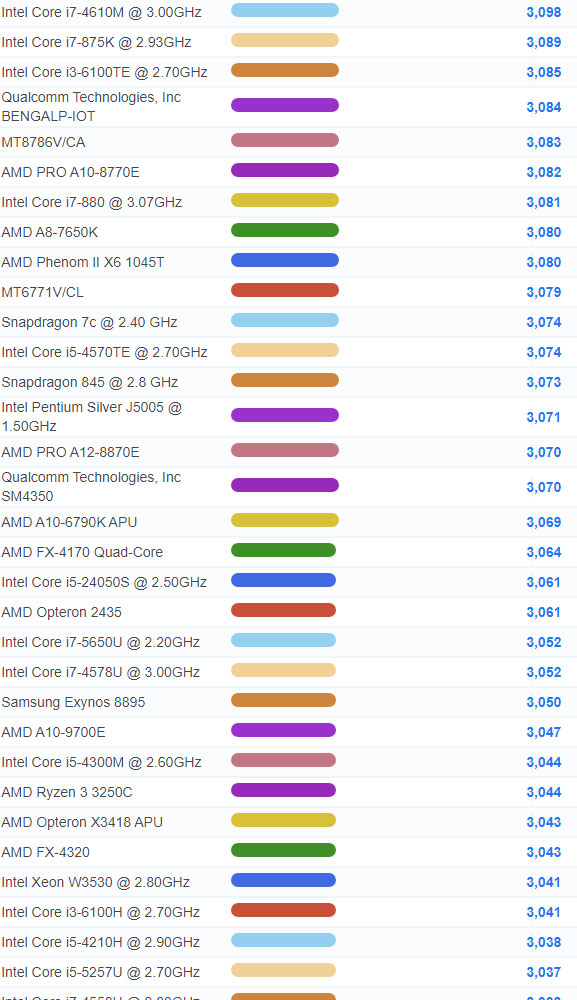Click Intel Core i5-4300M @ 2.60GHz
Image resolution: width=577 pixels, height=1000 pixels.
(101, 762)
